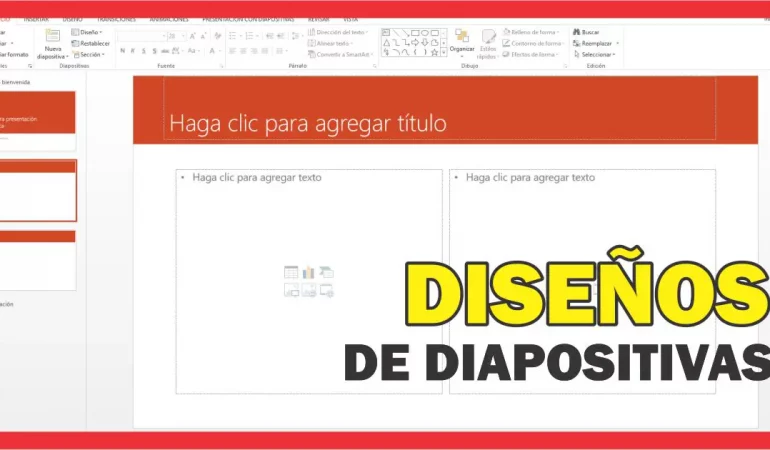The height and width of the screenshot is (450, 770).
Task: Click the title placeholder 'Haga clic para agregar título'
Action: (308, 123)
